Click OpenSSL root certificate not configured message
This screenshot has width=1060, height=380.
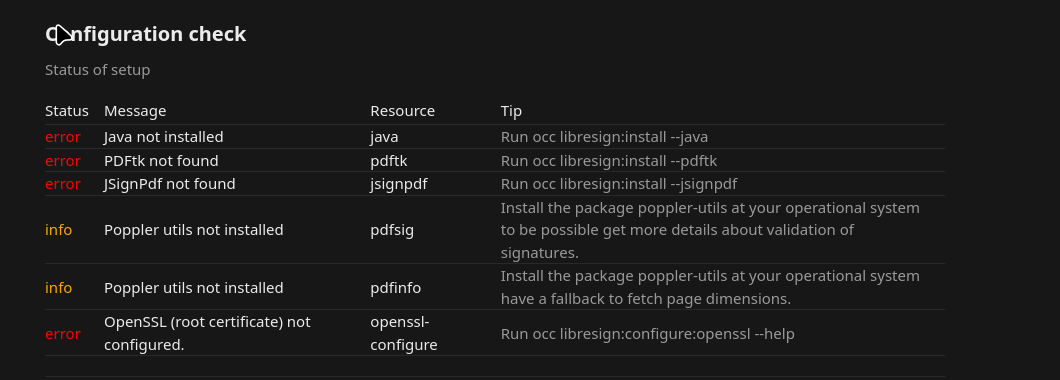[x=207, y=333]
